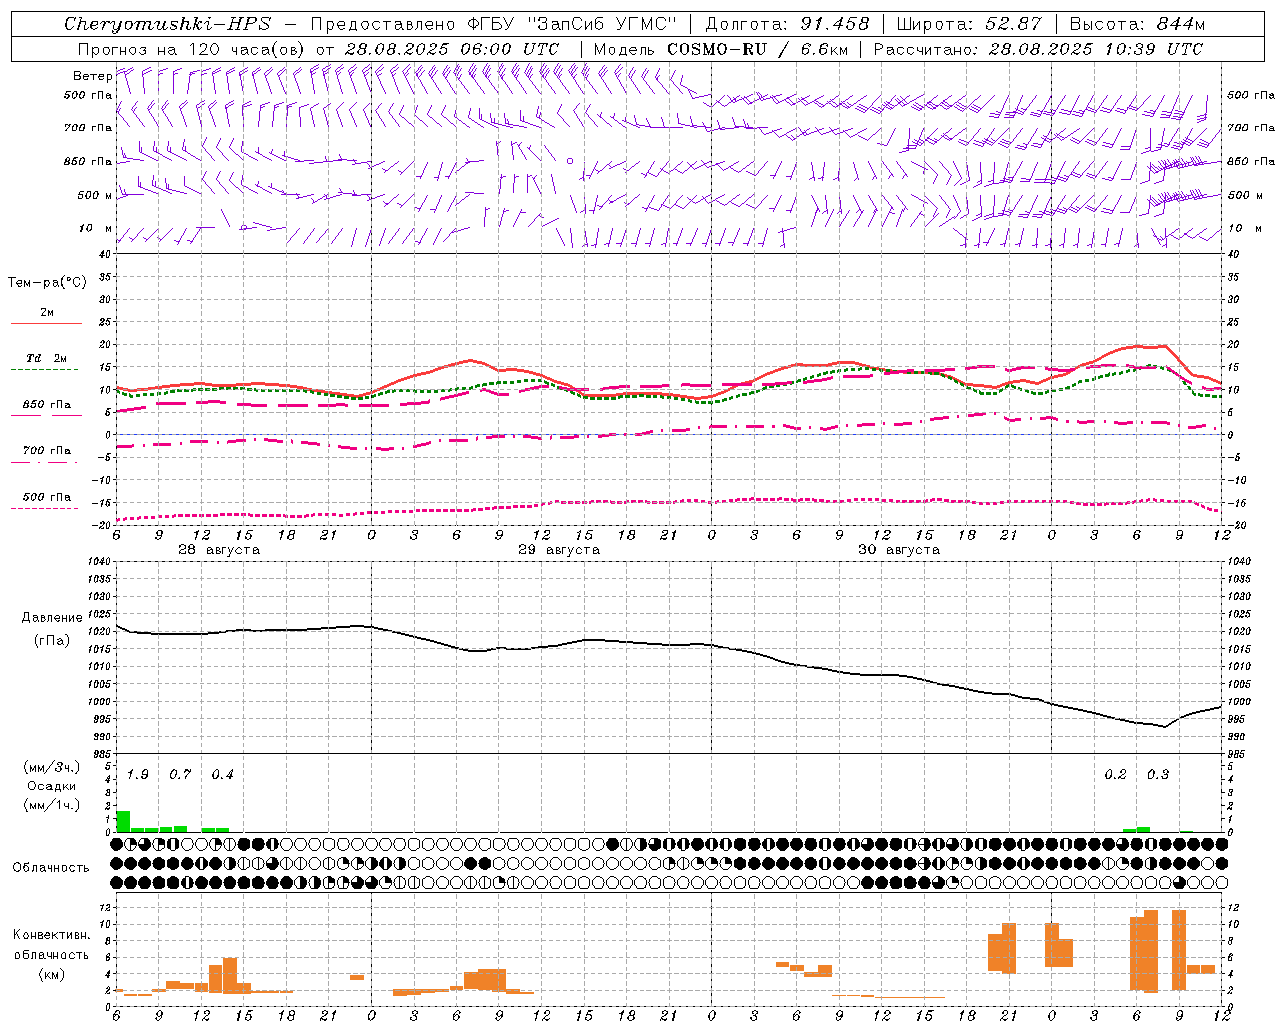
Task: Click the '29 августа' date label
Action: (559, 550)
